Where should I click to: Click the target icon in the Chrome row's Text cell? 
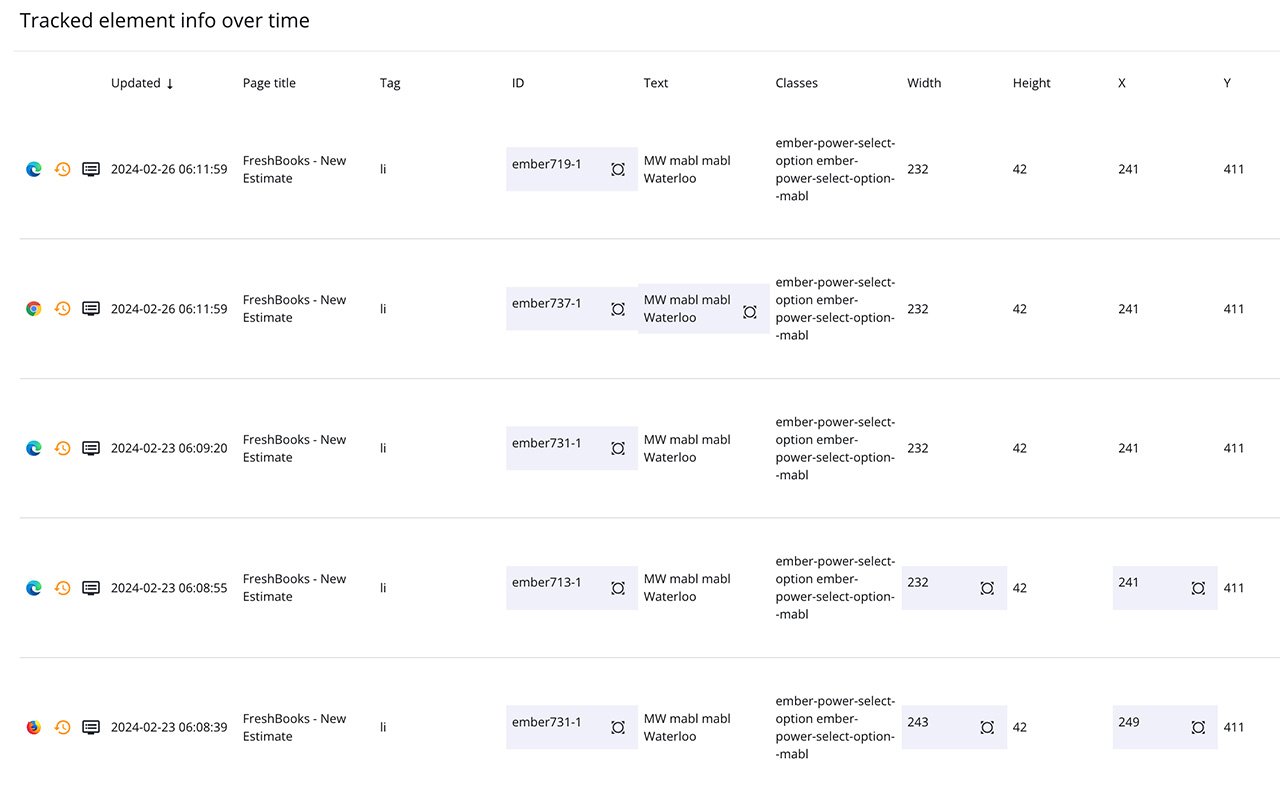coord(750,312)
